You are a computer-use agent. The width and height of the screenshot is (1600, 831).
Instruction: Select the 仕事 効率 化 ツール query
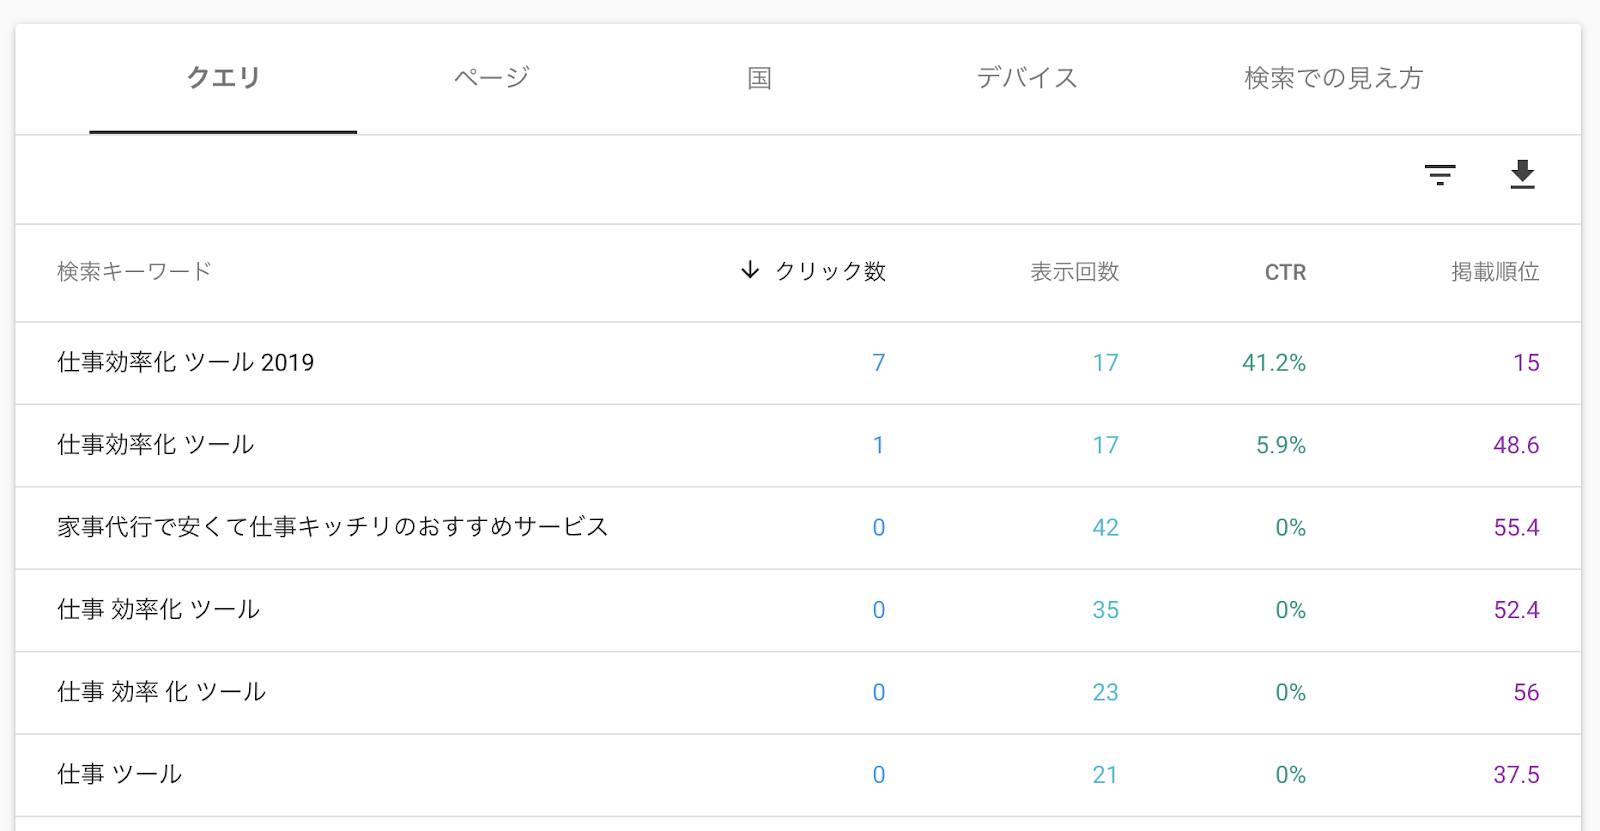(x=162, y=692)
